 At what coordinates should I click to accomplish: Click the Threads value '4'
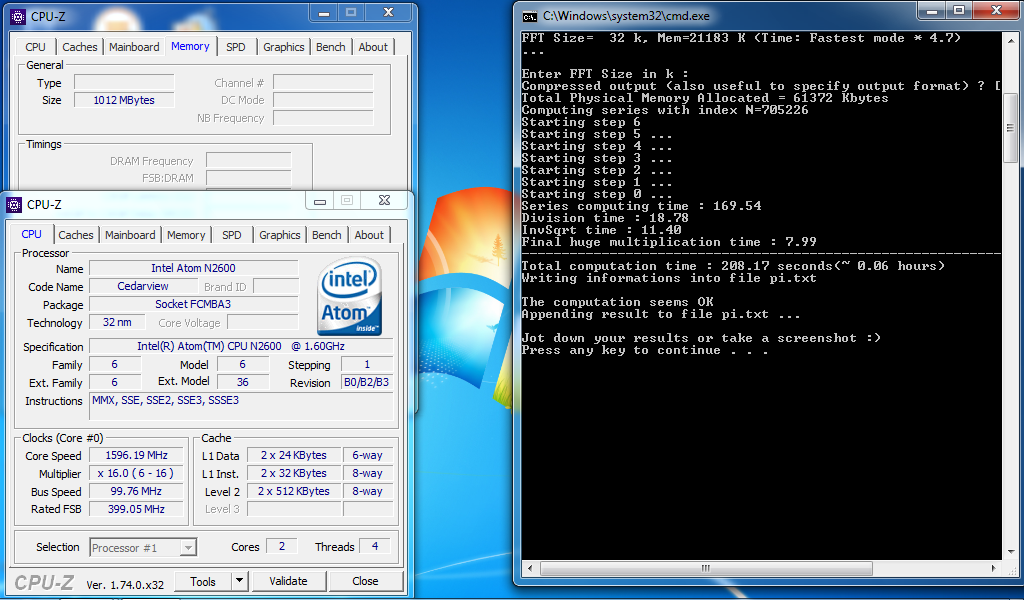375,546
